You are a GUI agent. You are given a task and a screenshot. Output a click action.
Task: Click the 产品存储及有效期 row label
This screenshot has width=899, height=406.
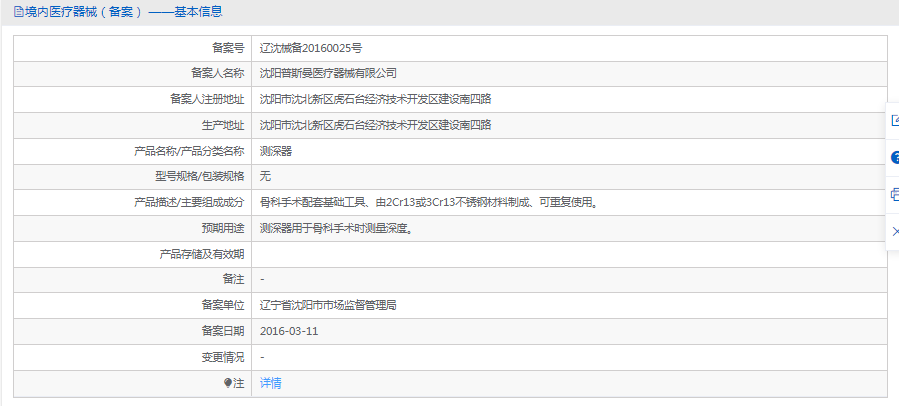pos(202,254)
